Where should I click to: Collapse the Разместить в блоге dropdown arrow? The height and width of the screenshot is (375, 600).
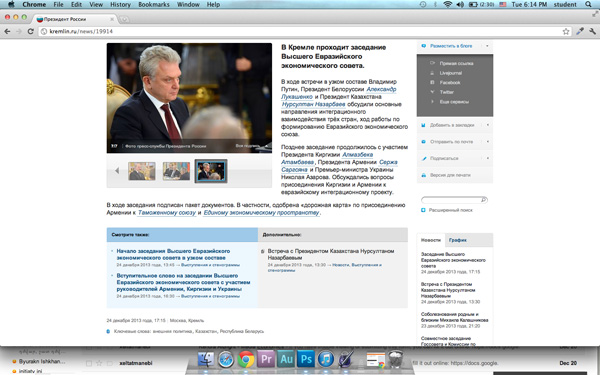click(x=488, y=46)
